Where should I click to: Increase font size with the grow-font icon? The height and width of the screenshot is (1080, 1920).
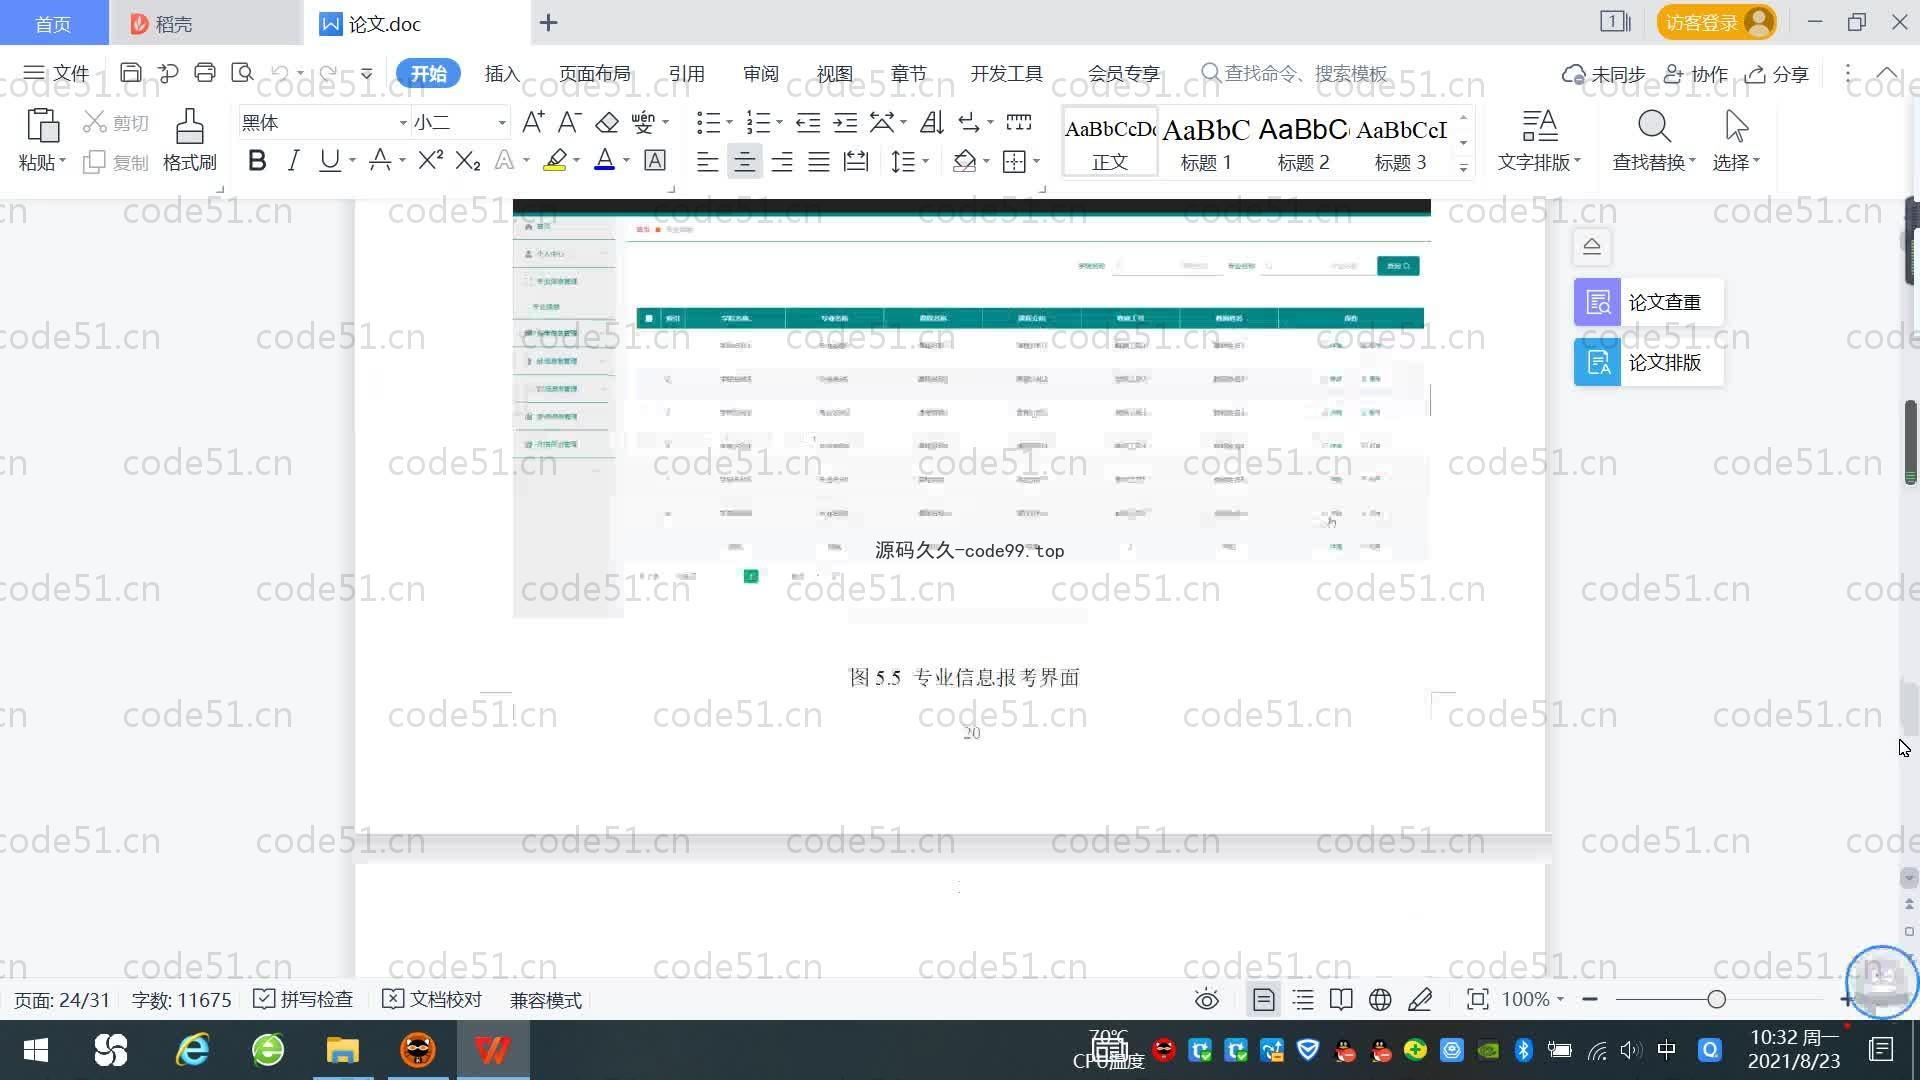pos(533,122)
